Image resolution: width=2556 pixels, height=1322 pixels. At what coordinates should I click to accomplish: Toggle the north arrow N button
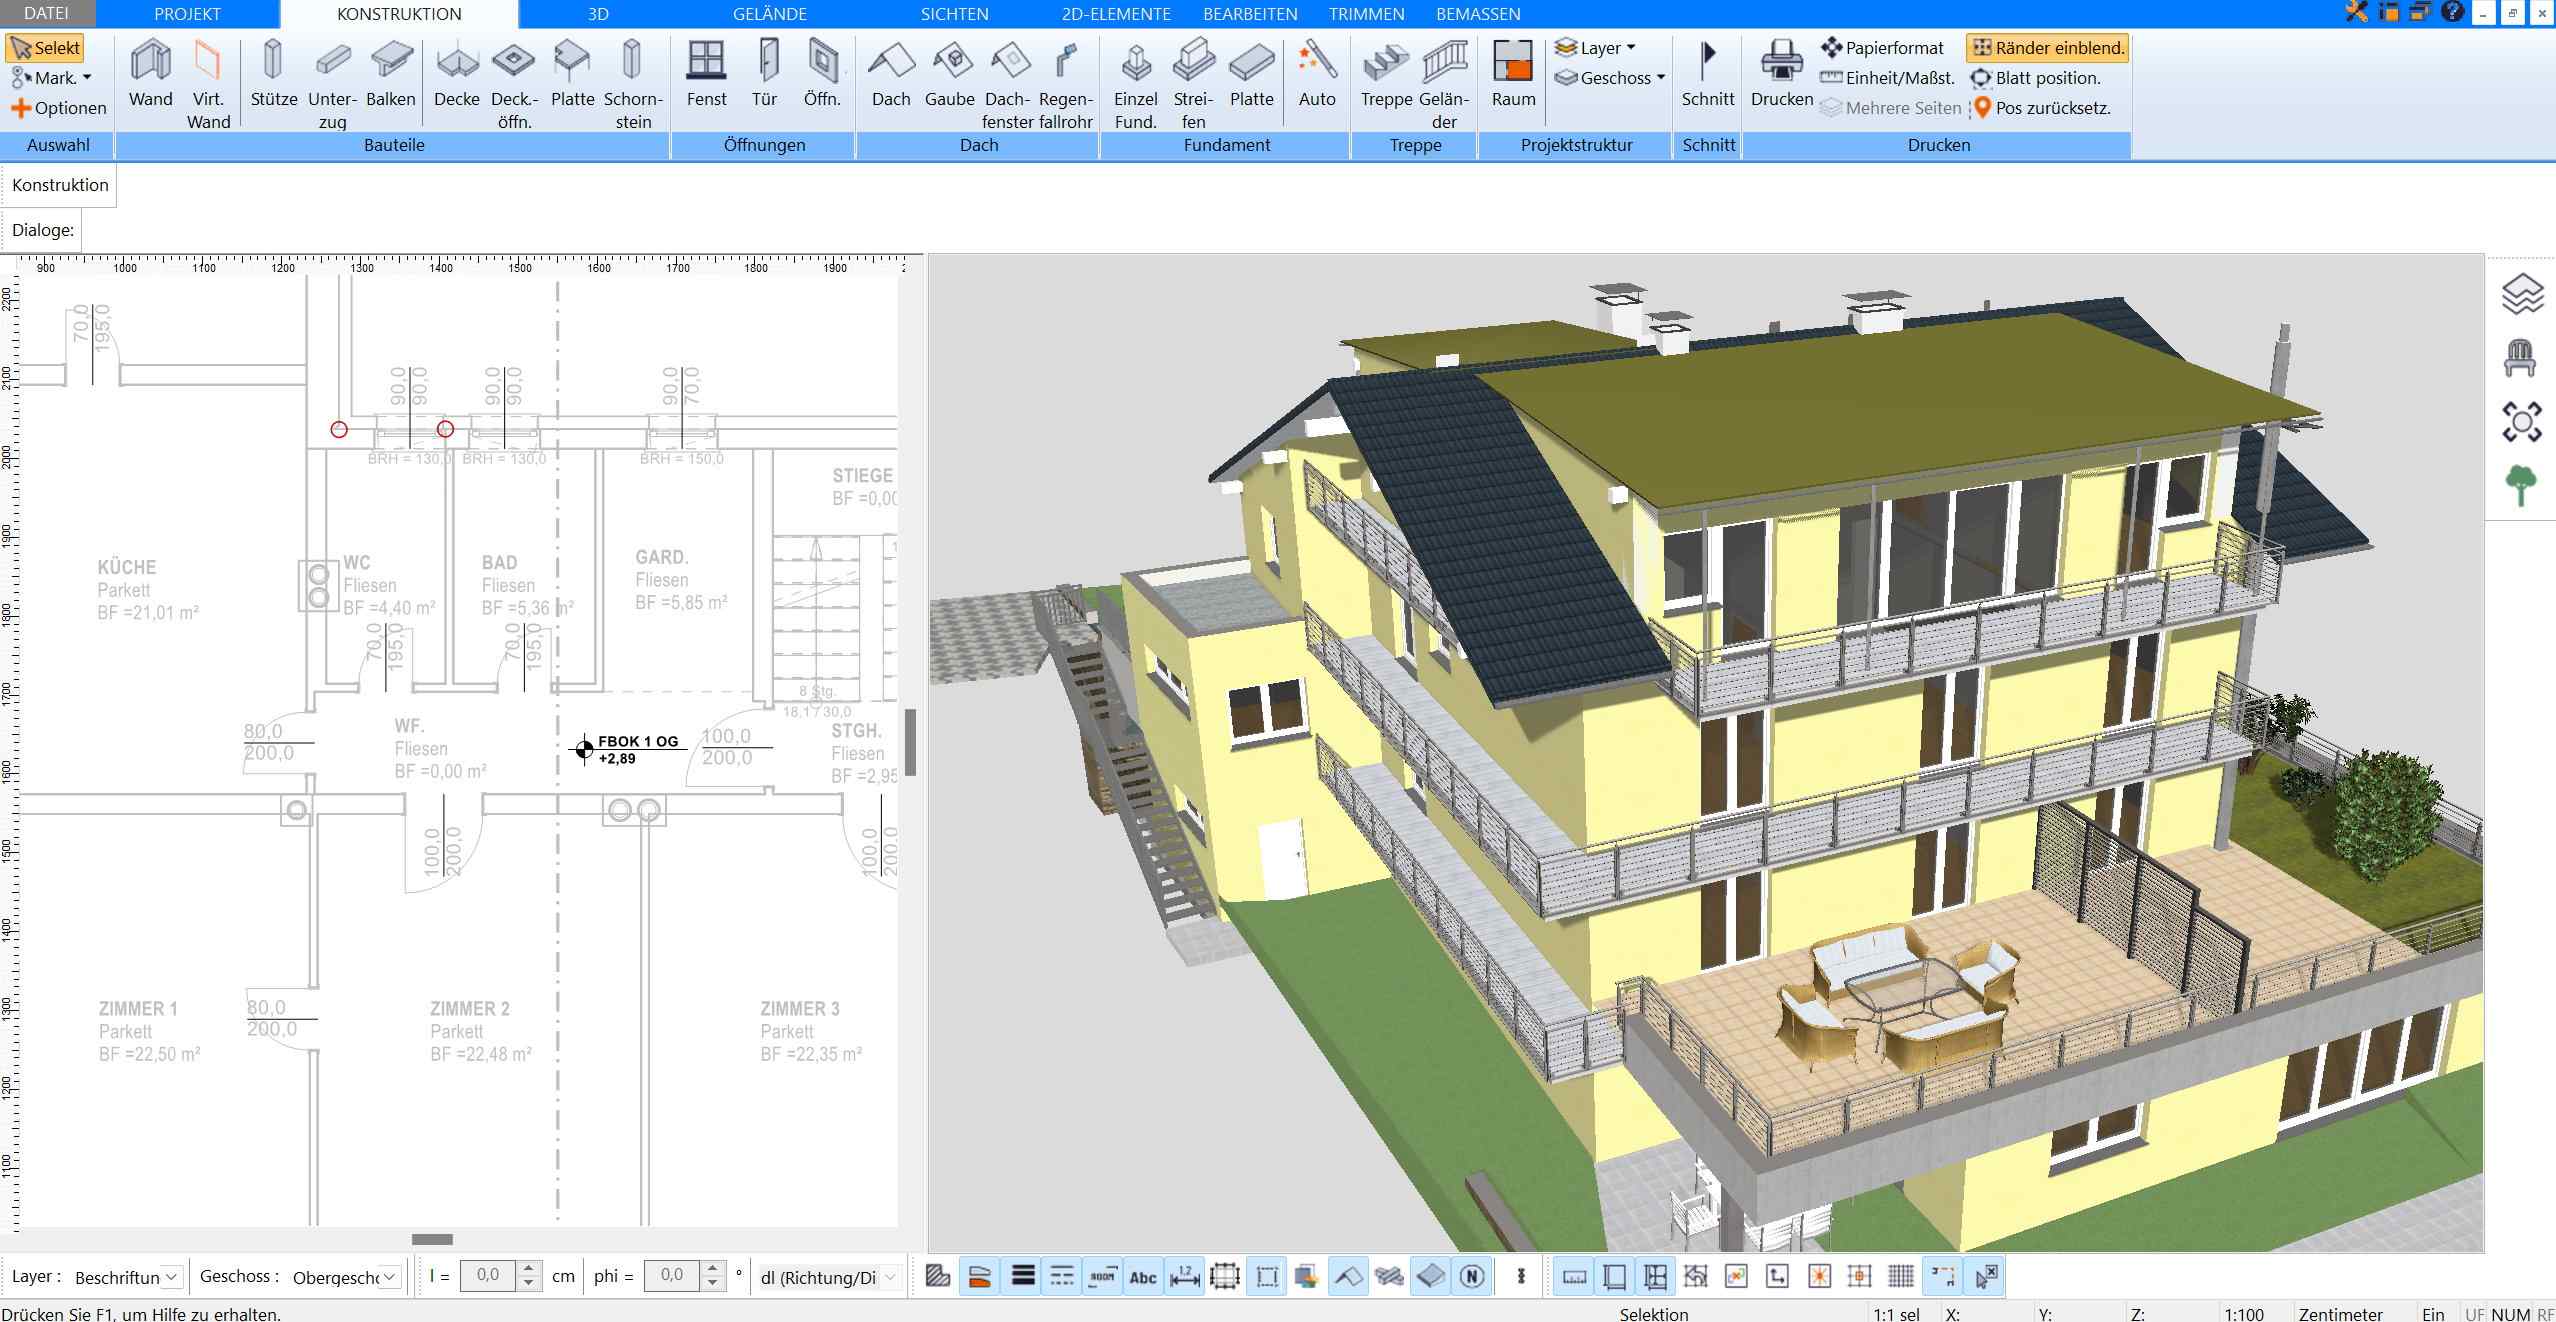tap(1471, 1276)
